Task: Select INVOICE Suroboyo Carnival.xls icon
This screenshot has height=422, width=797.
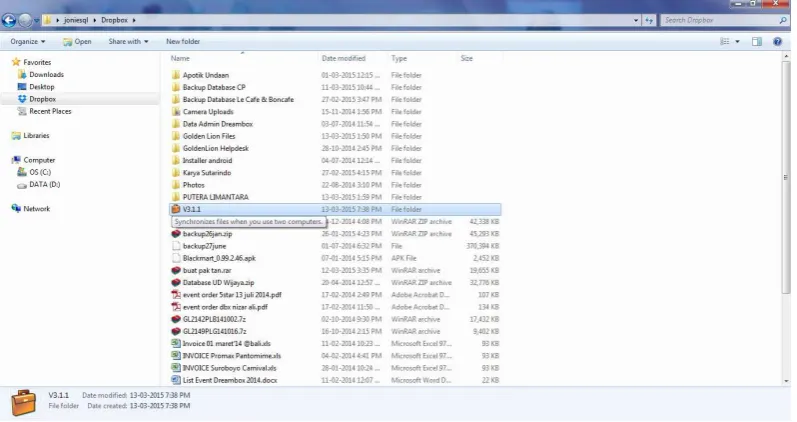Action: point(176,368)
